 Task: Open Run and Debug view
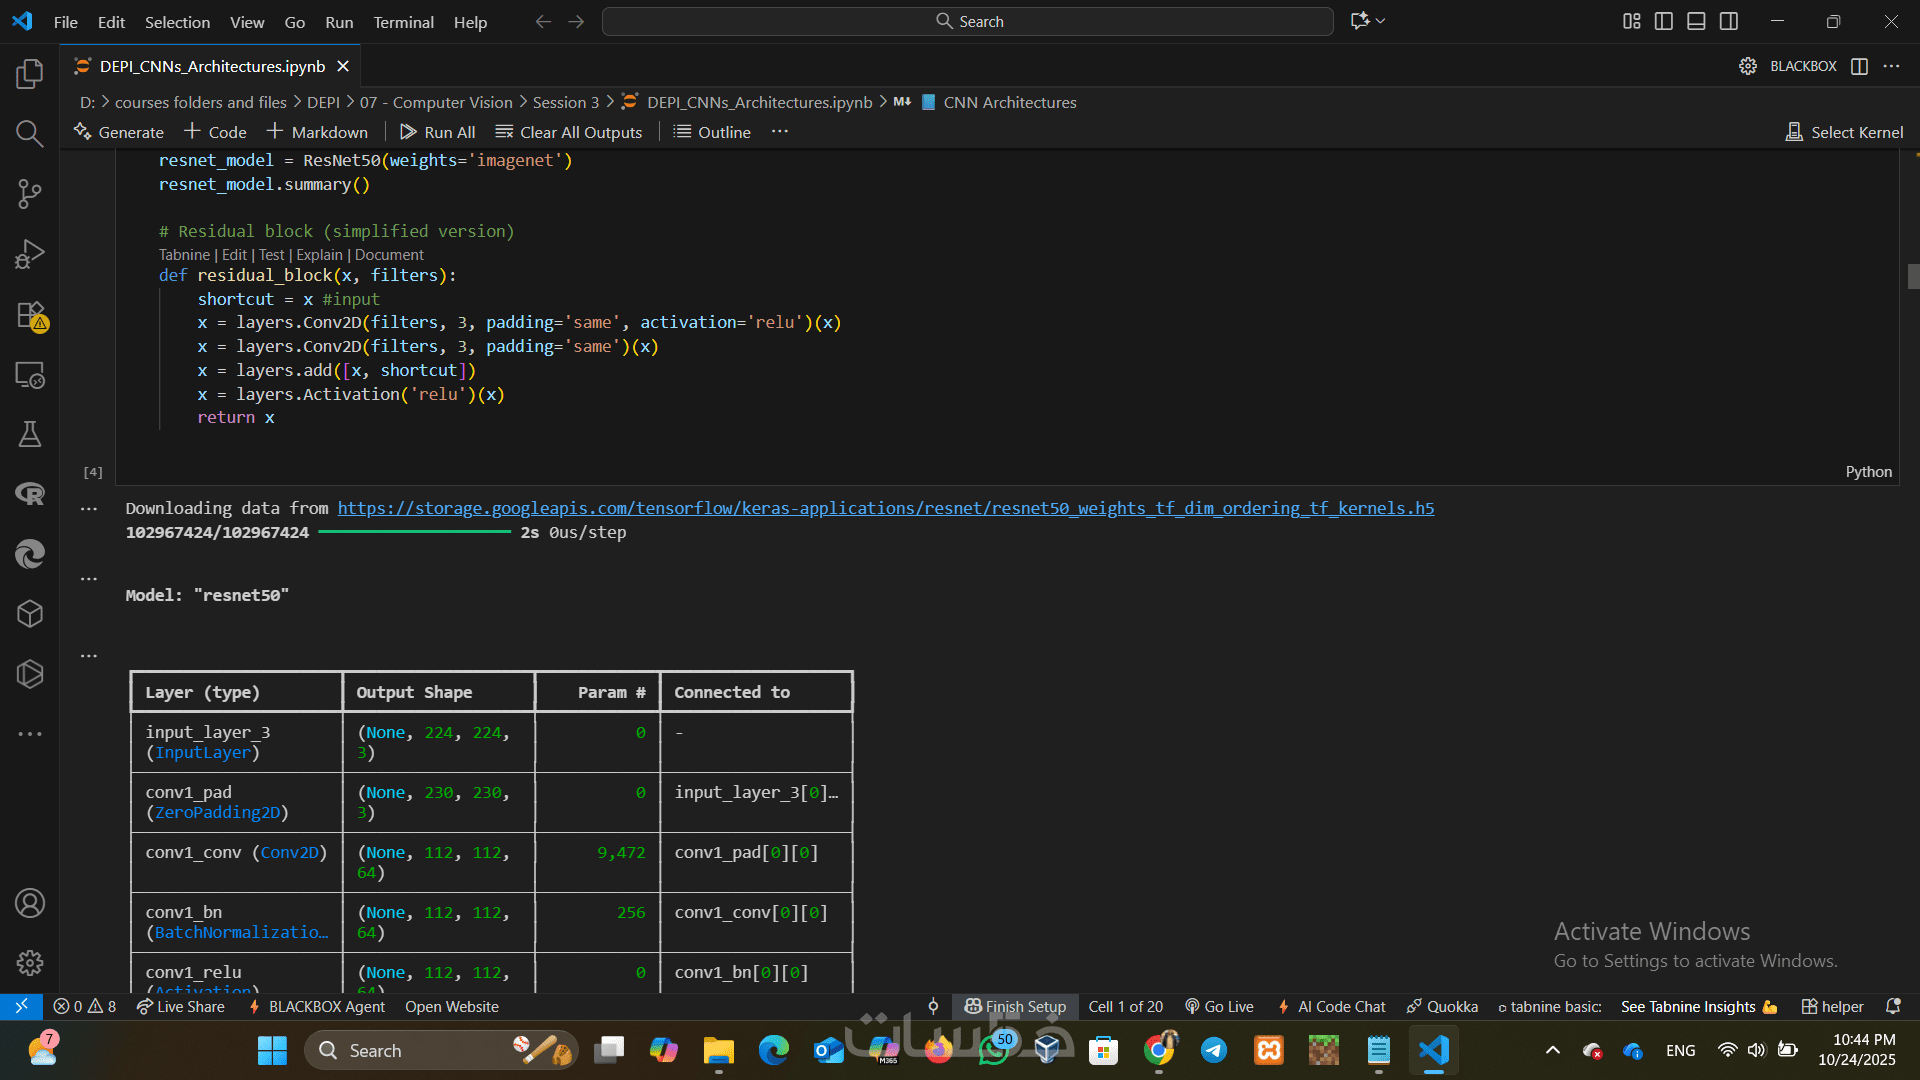[x=30, y=254]
